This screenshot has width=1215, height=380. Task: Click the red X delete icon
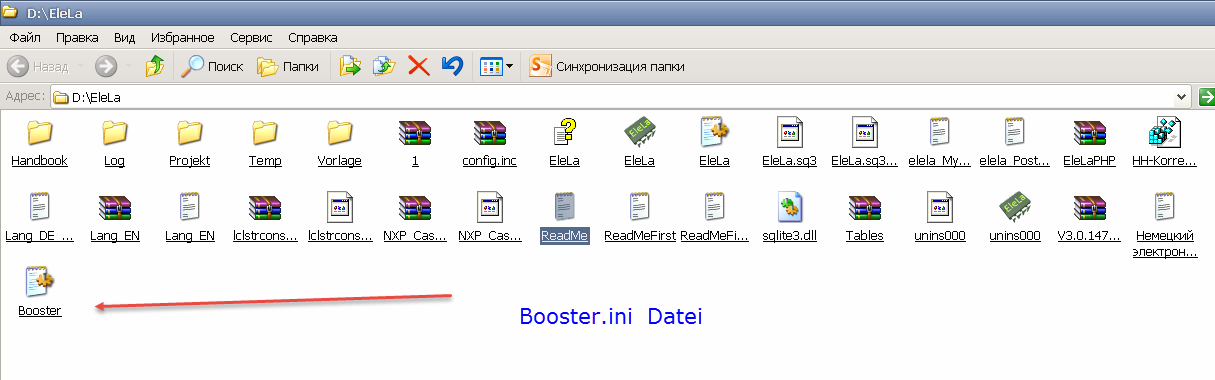419,66
